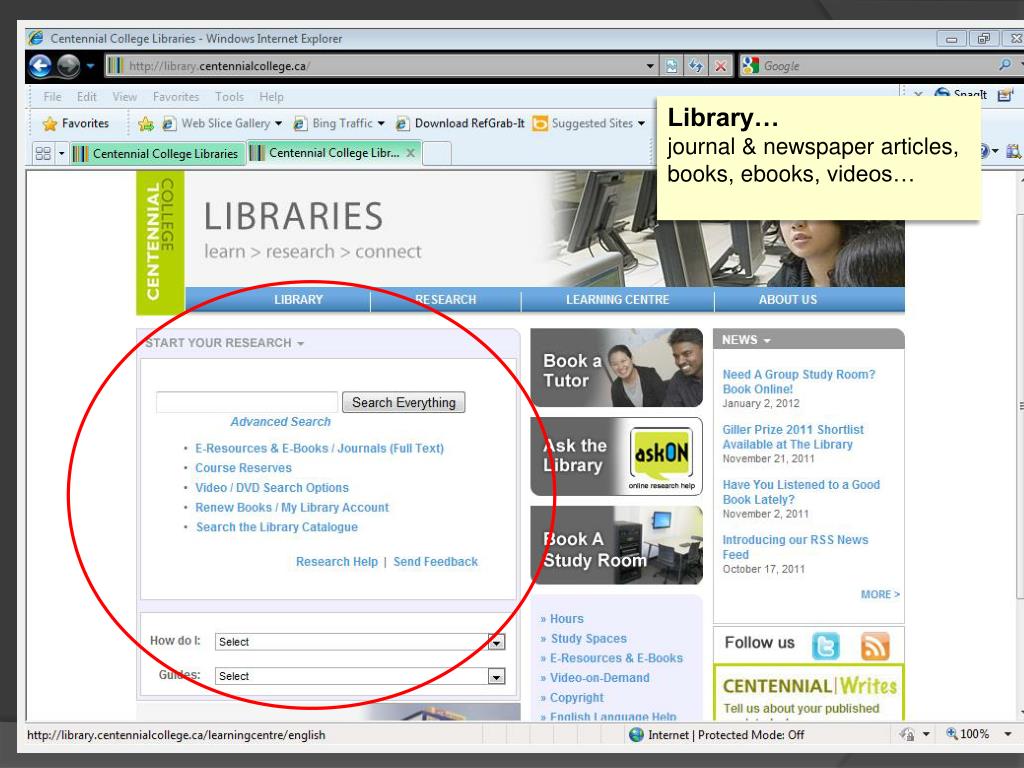
Task: Open the Guides Select dropdown
Action: 496,677
